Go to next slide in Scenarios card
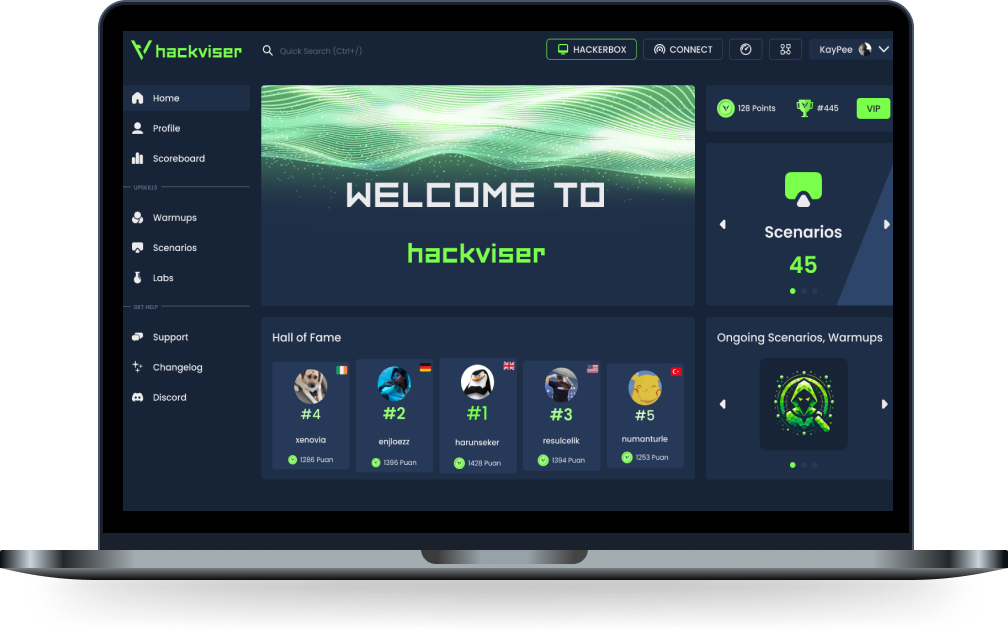Screen dimensions: 1008x635 coord(886,224)
